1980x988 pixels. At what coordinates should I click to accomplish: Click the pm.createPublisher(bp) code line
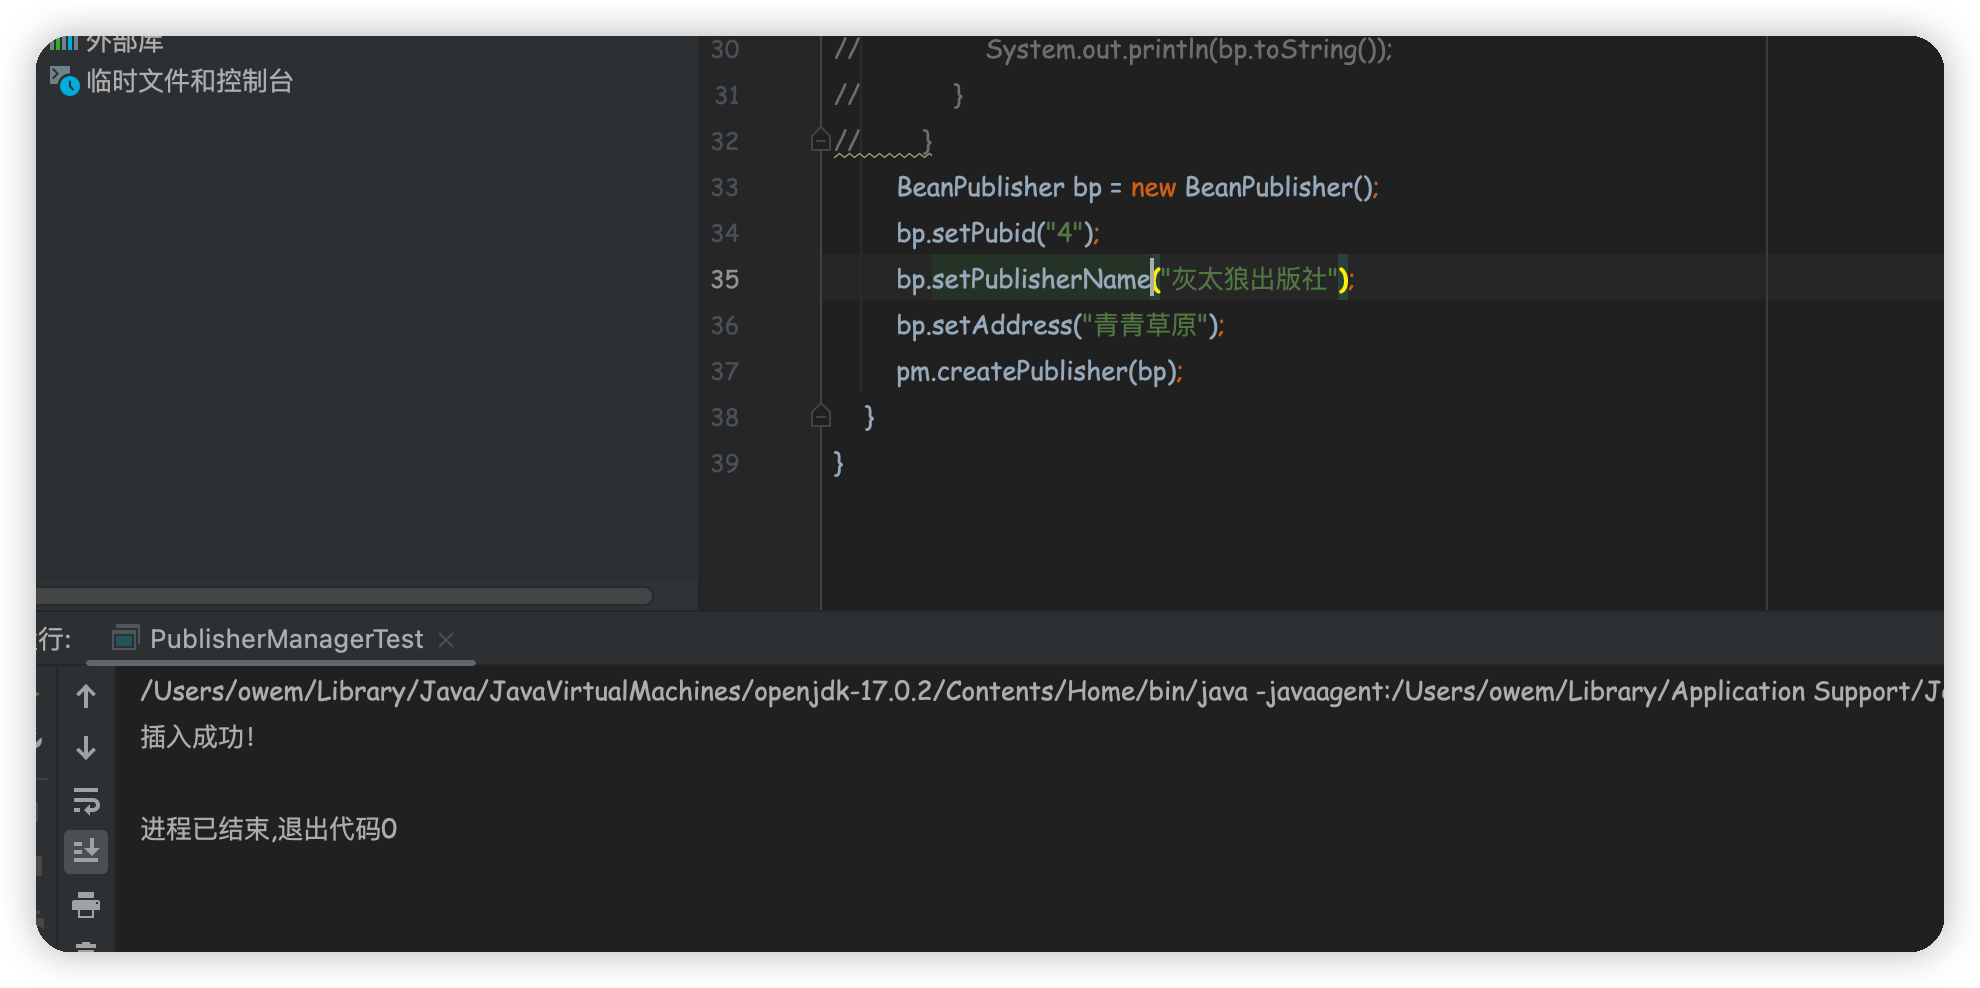[x=1038, y=372]
